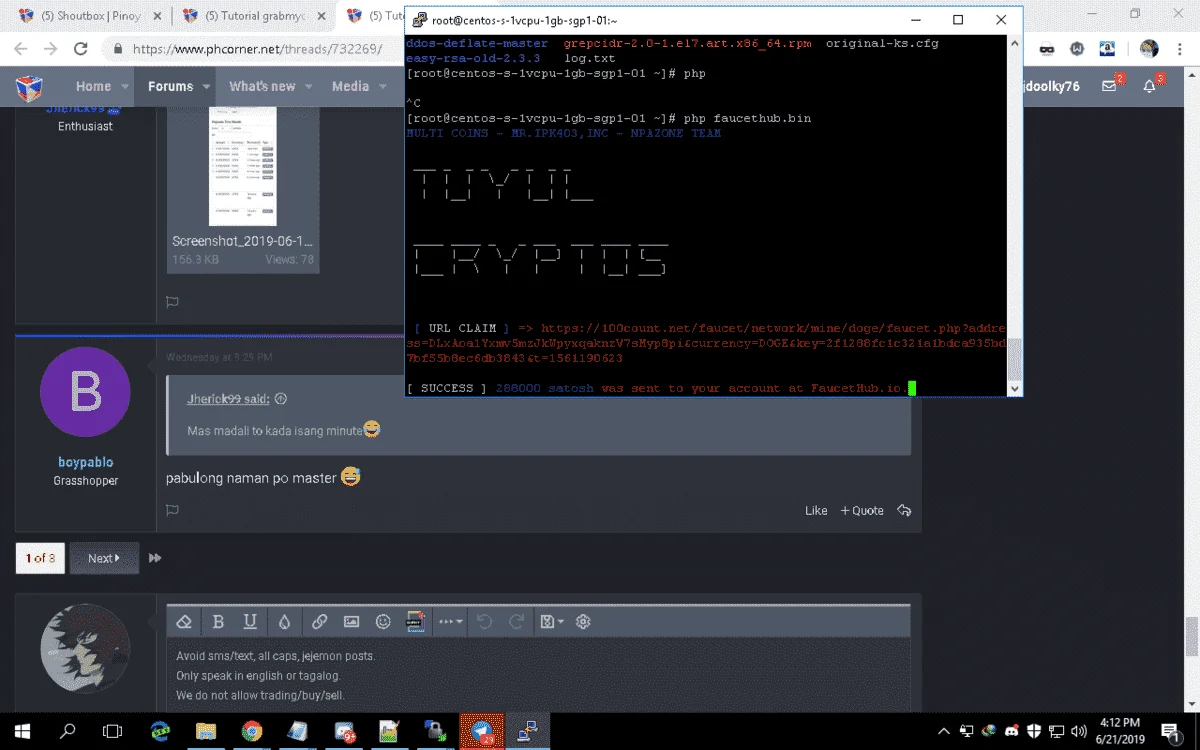The image size is (1200, 750).
Task: Open the 1 of 8 page selector
Action: (40, 558)
